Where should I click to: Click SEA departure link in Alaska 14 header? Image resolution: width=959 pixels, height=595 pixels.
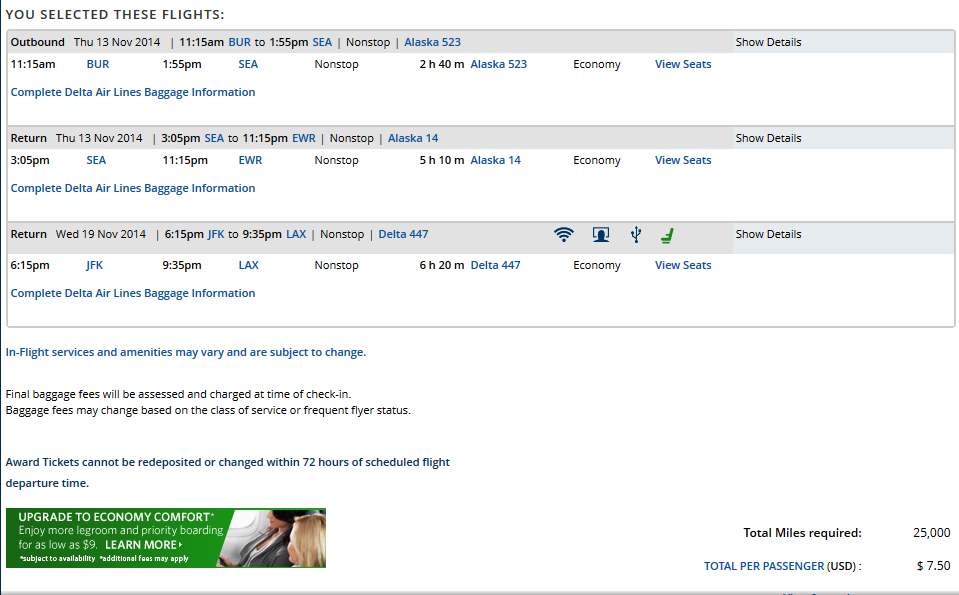tap(214, 138)
